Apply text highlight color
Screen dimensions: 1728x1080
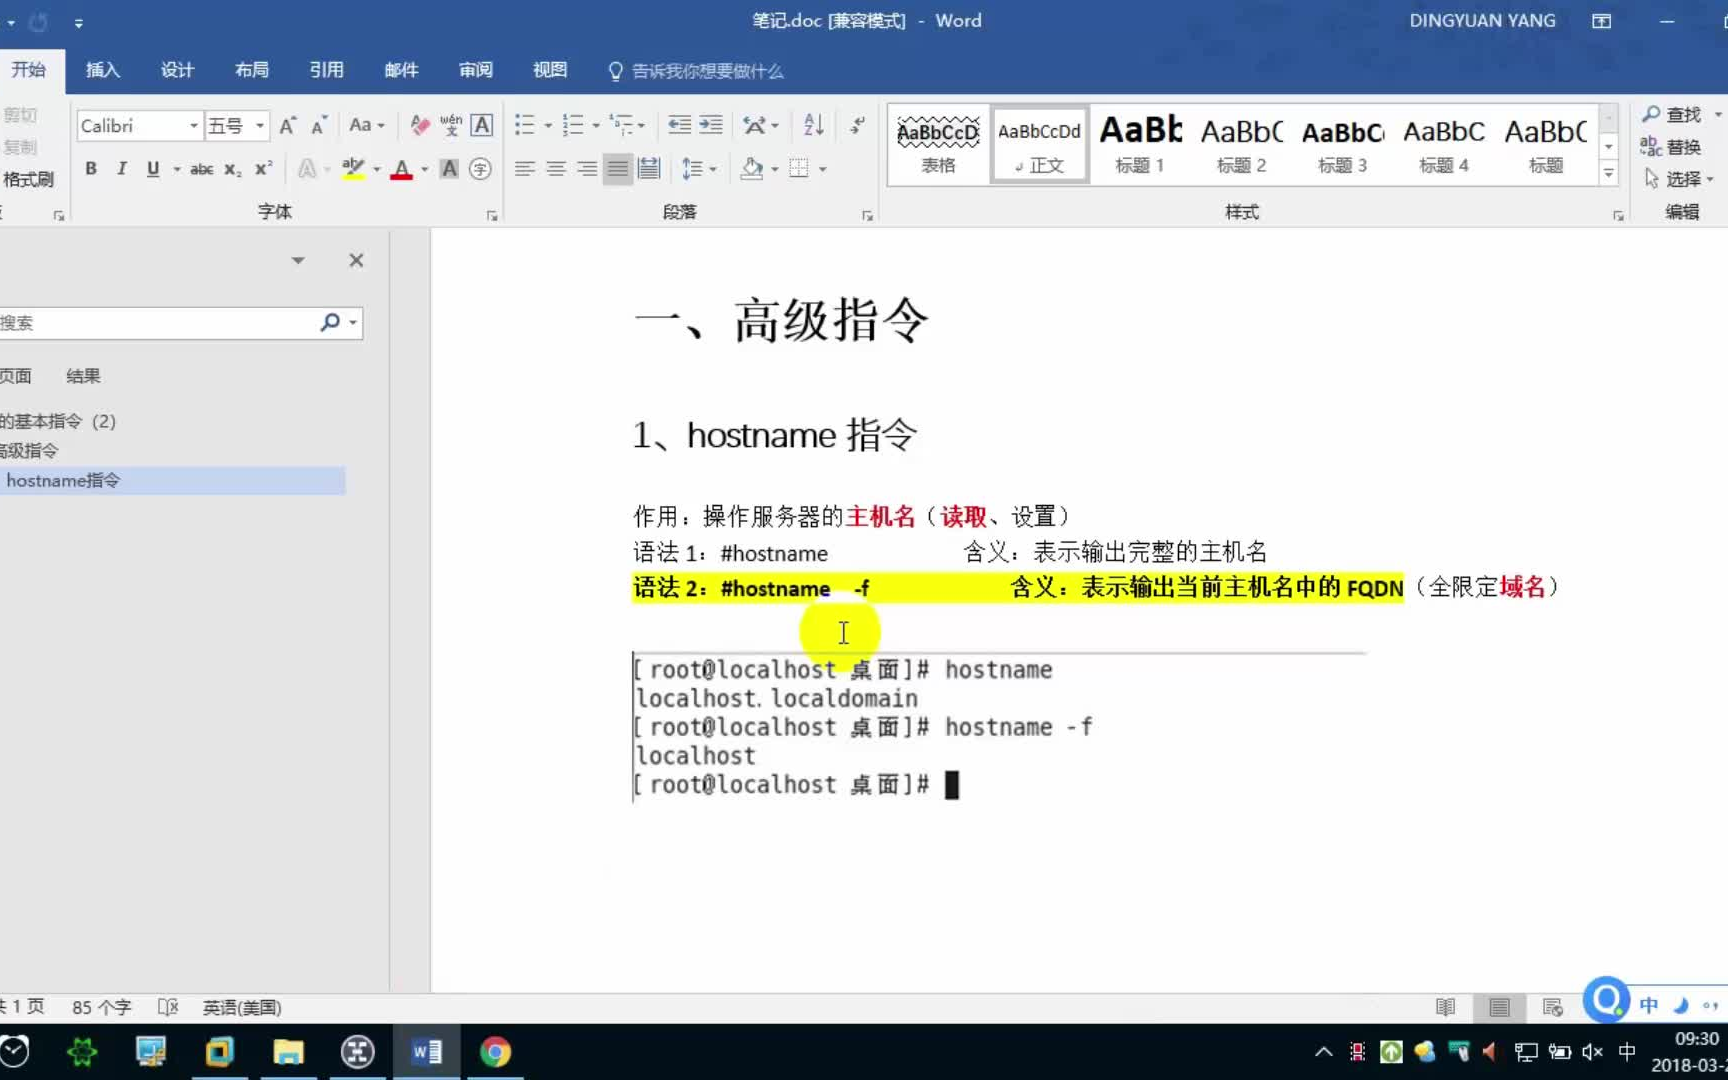pyautogui.click(x=352, y=168)
